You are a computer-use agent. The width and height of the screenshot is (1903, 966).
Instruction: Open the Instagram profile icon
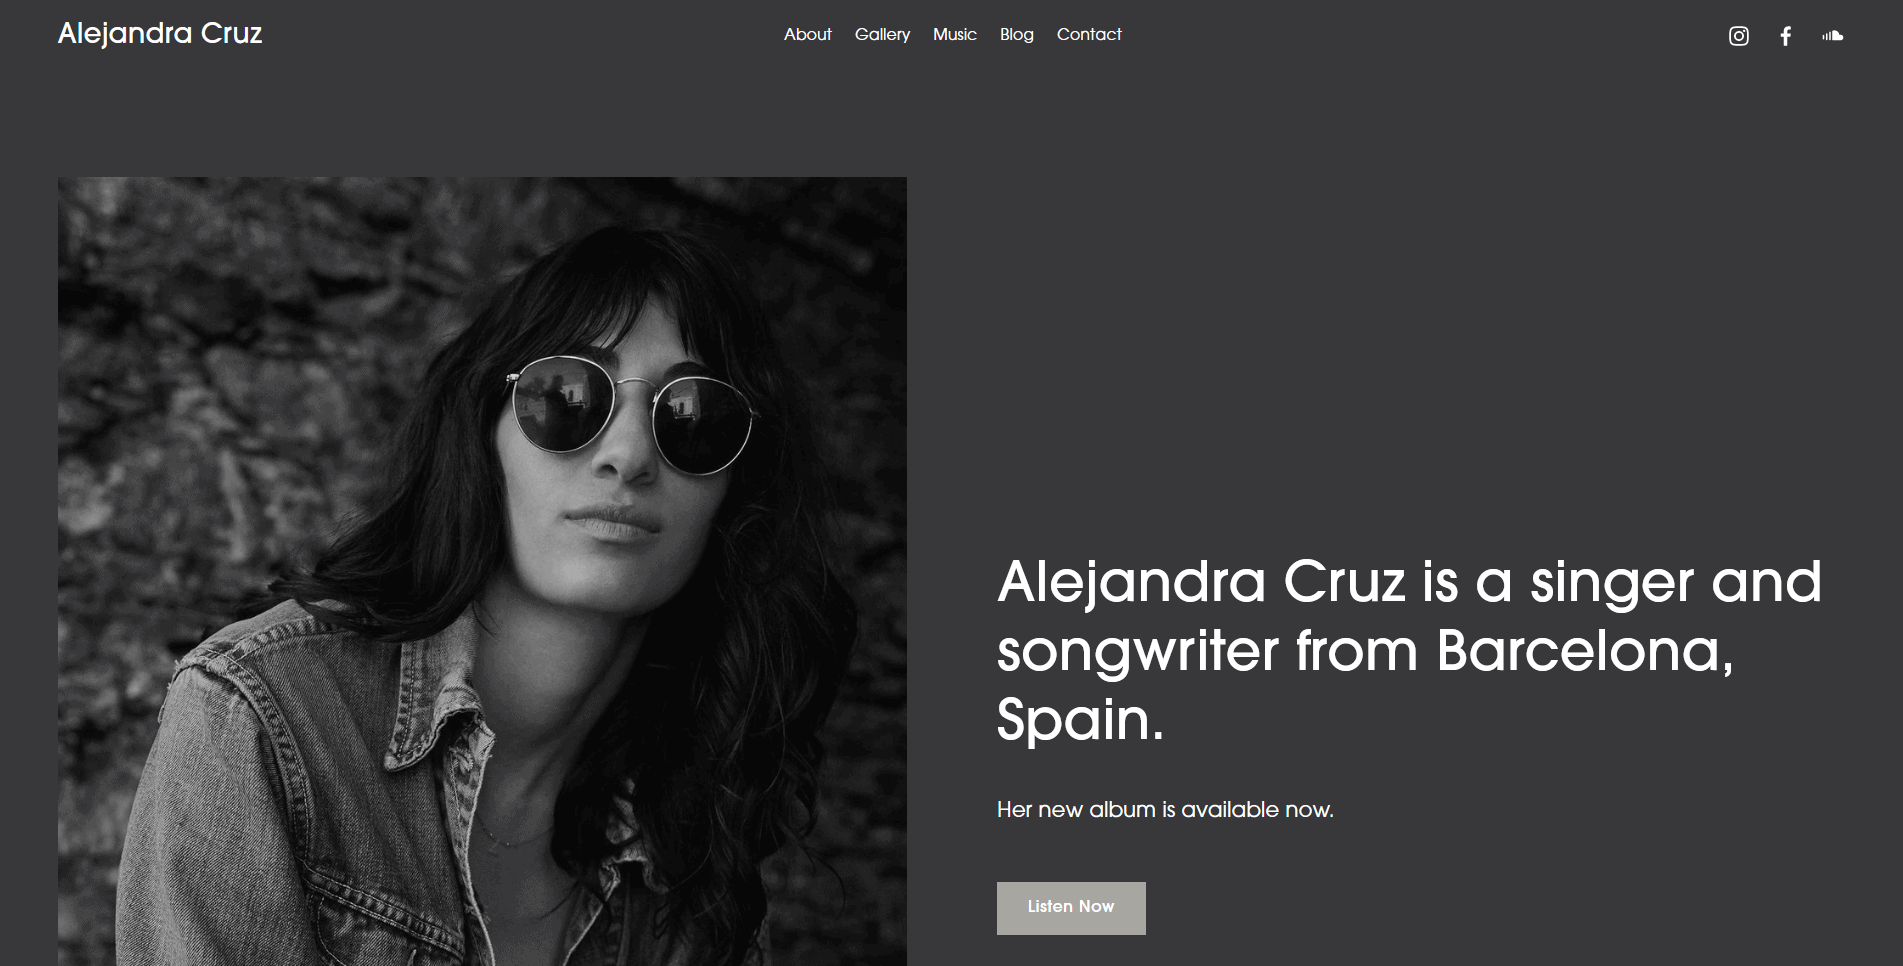(x=1739, y=36)
